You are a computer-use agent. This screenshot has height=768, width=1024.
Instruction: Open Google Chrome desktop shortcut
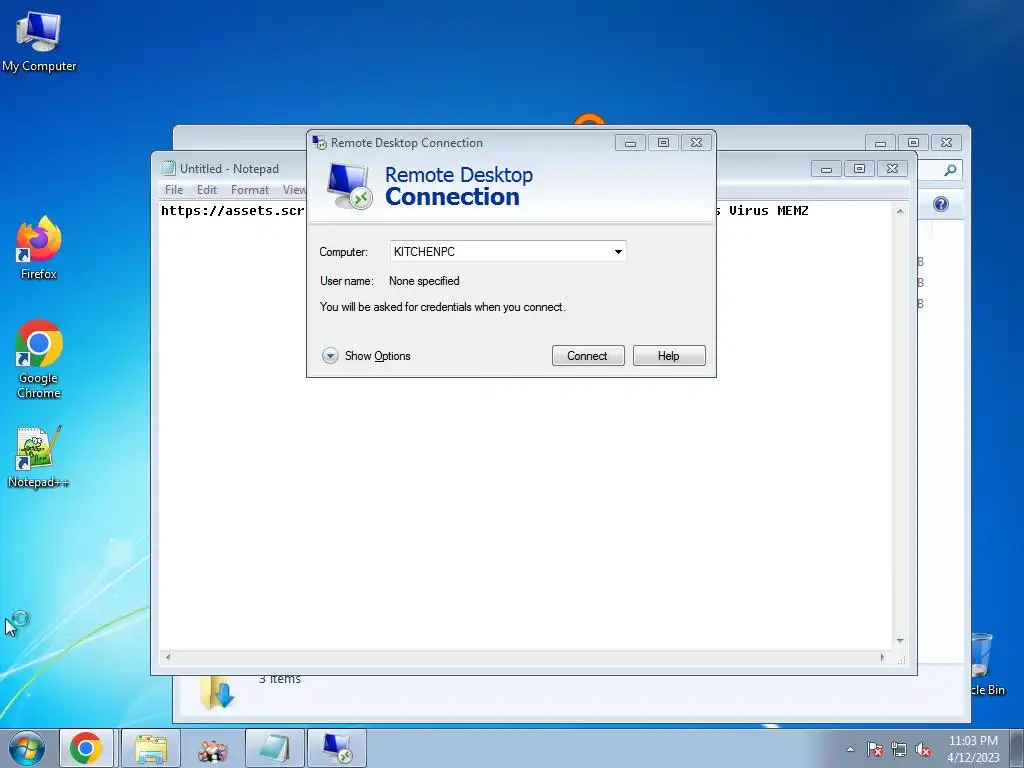click(x=39, y=359)
